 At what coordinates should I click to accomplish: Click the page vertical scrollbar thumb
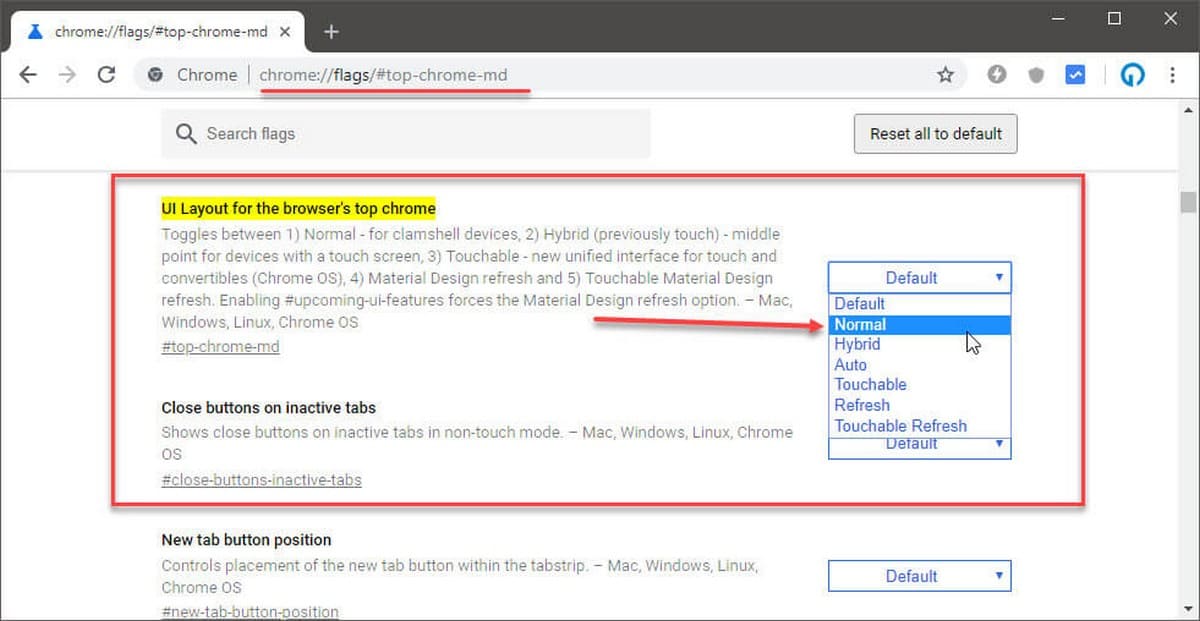click(1188, 202)
